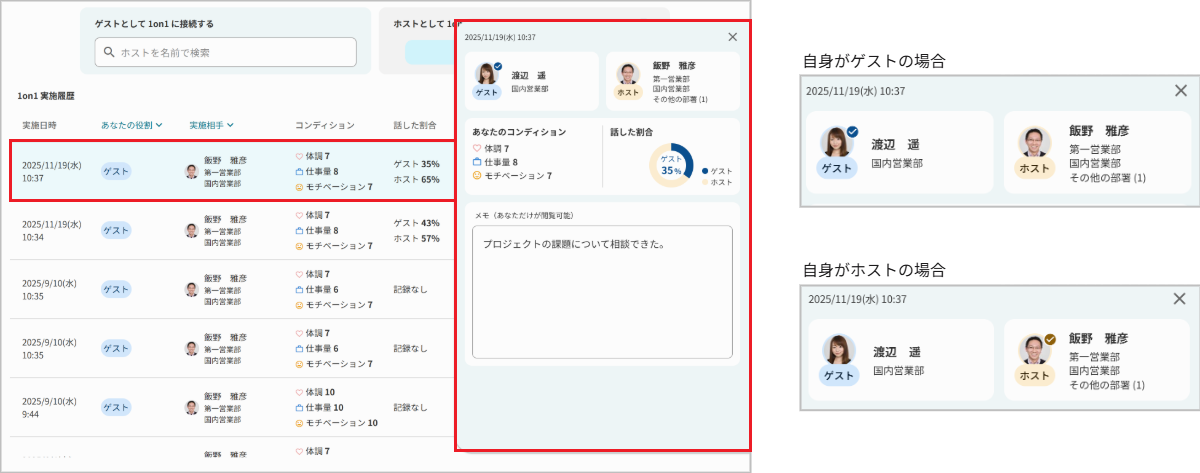The image size is (1200, 473).
Task: Click dark blue ゲスト legend dot
Action: 705,171
